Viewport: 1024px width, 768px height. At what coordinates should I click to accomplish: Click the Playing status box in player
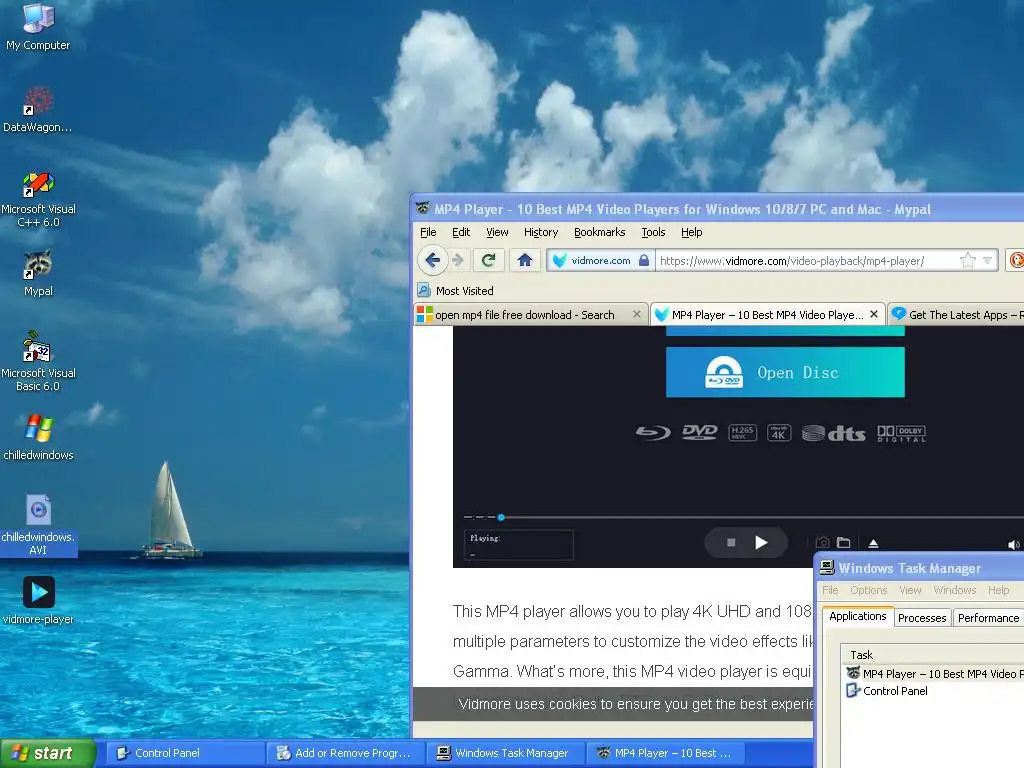point(519,545)
